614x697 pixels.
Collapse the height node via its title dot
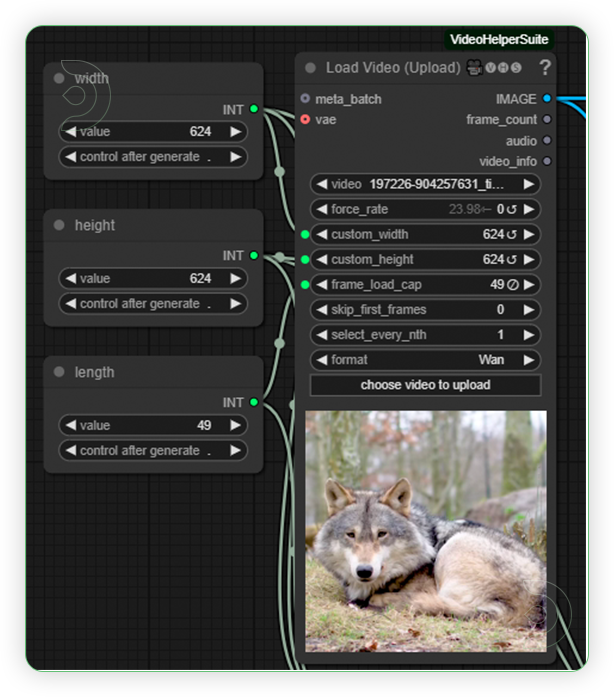pos(59,225)
